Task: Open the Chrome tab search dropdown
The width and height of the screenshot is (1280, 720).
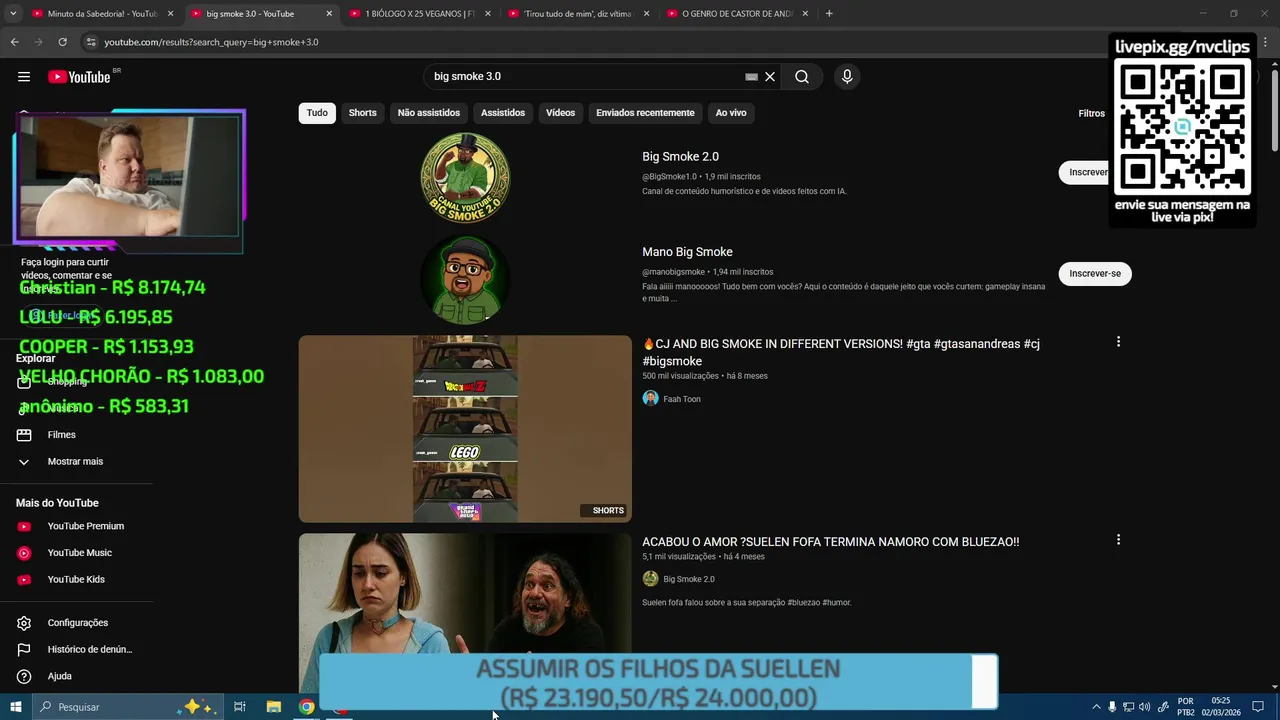Action: click(x=13, y=14)
